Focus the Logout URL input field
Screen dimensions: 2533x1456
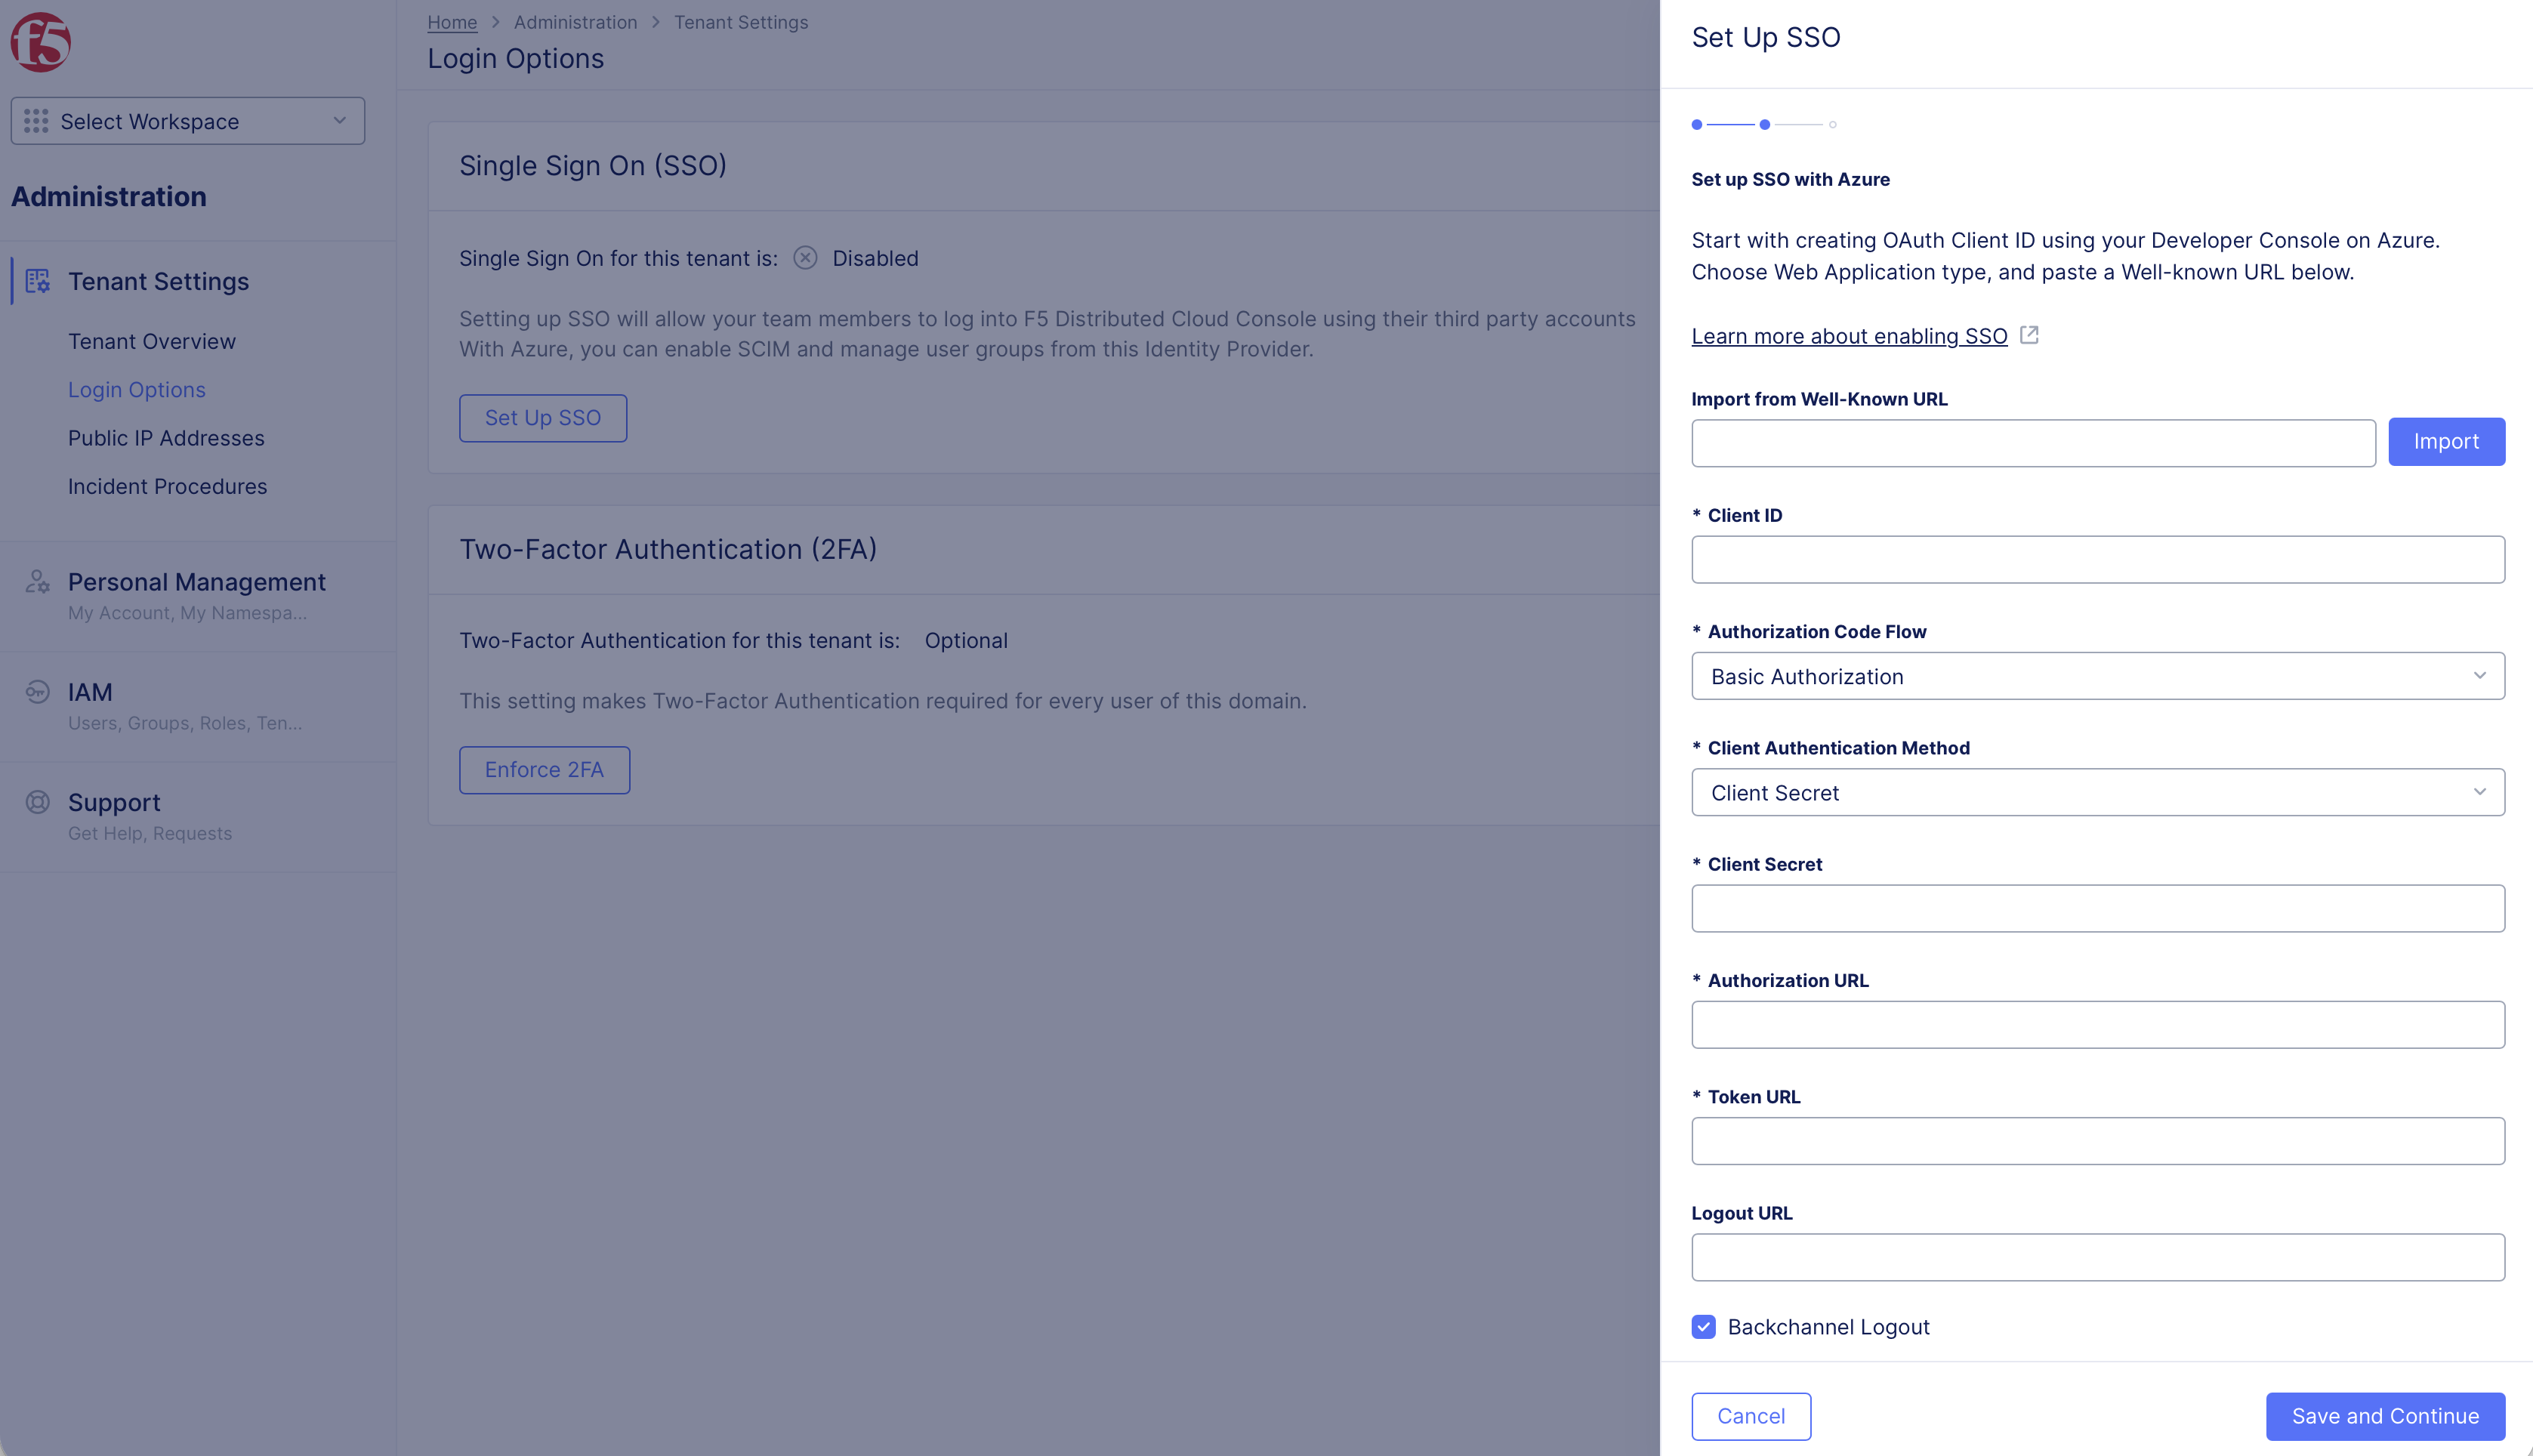click(x=2098, y=1257)
